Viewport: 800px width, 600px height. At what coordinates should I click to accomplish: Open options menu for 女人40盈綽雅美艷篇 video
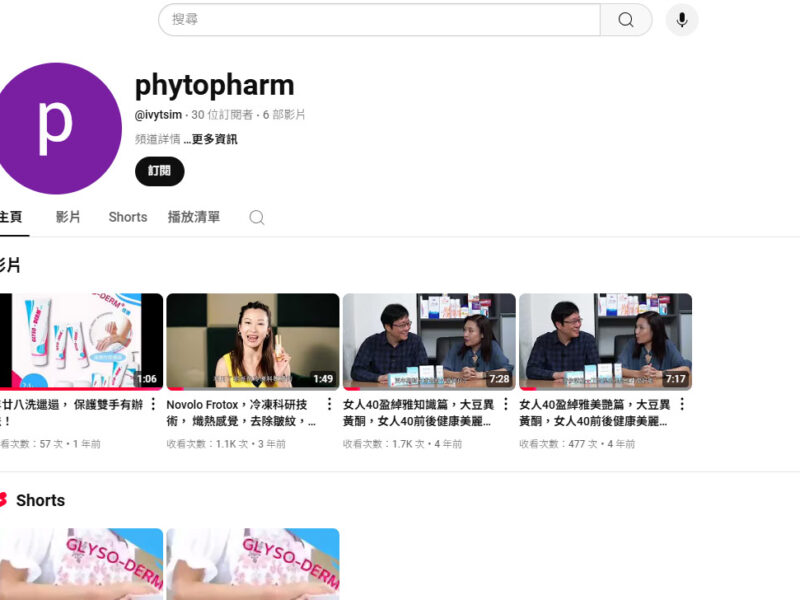point(682,405)
